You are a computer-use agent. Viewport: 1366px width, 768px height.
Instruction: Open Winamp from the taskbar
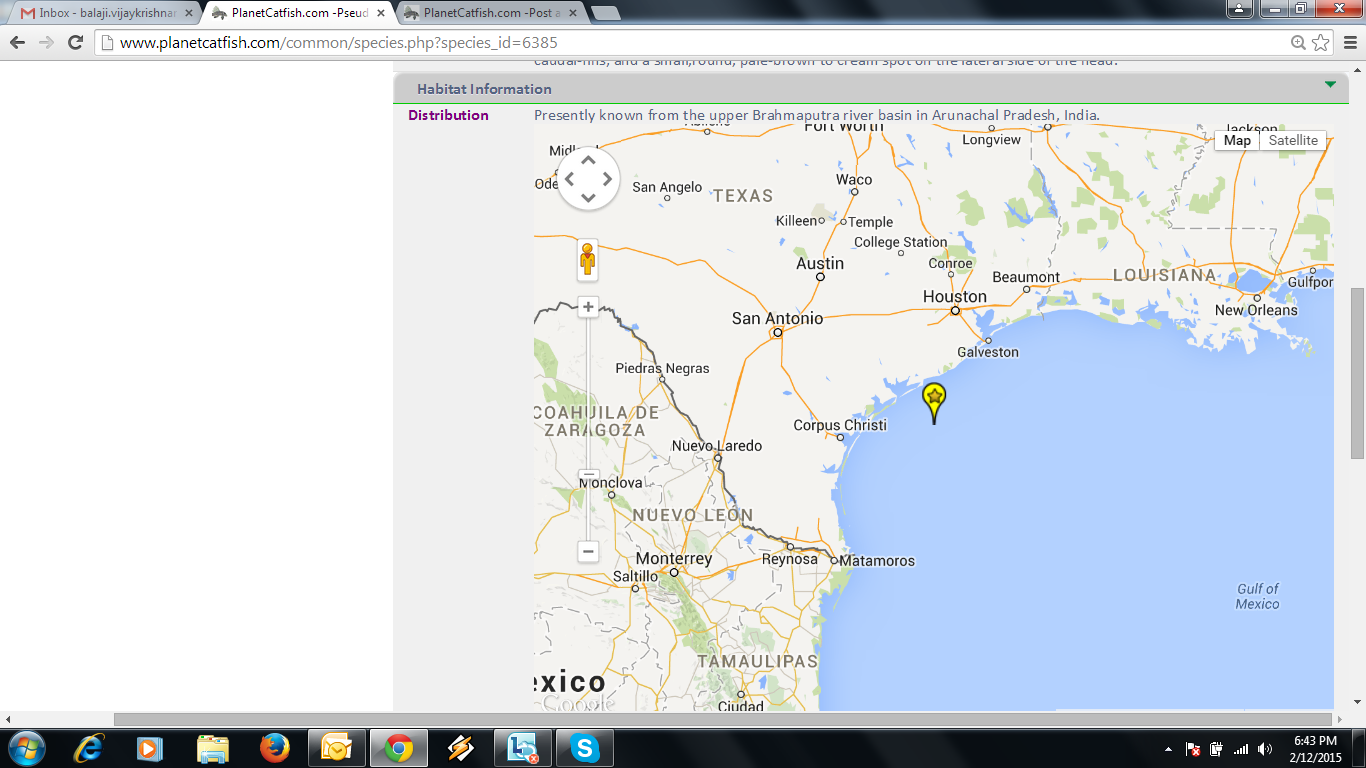460,748
